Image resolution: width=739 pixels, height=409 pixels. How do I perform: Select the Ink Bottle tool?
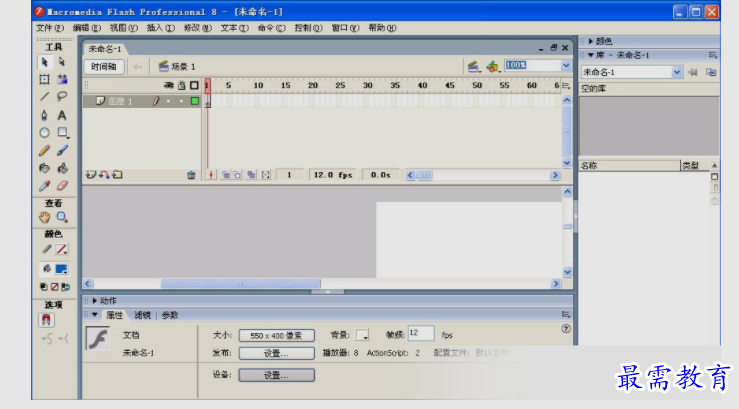tap(44, 168)
